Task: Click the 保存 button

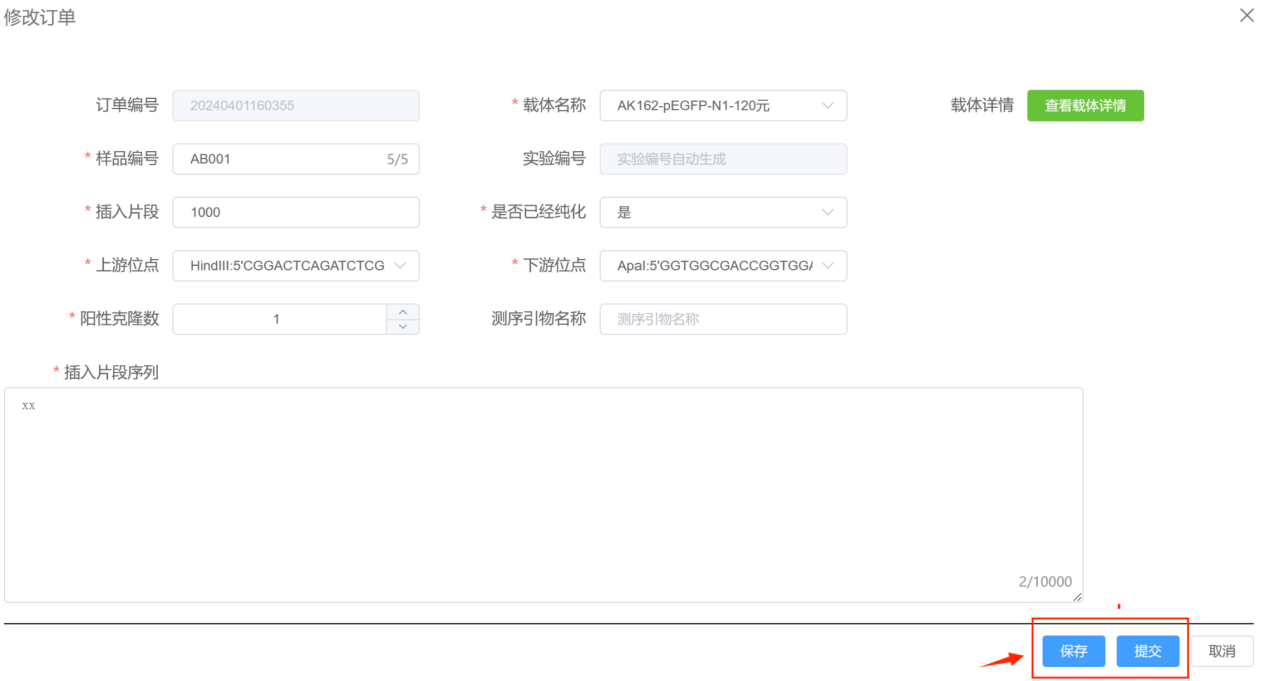Action: [x=1073, y=651]
